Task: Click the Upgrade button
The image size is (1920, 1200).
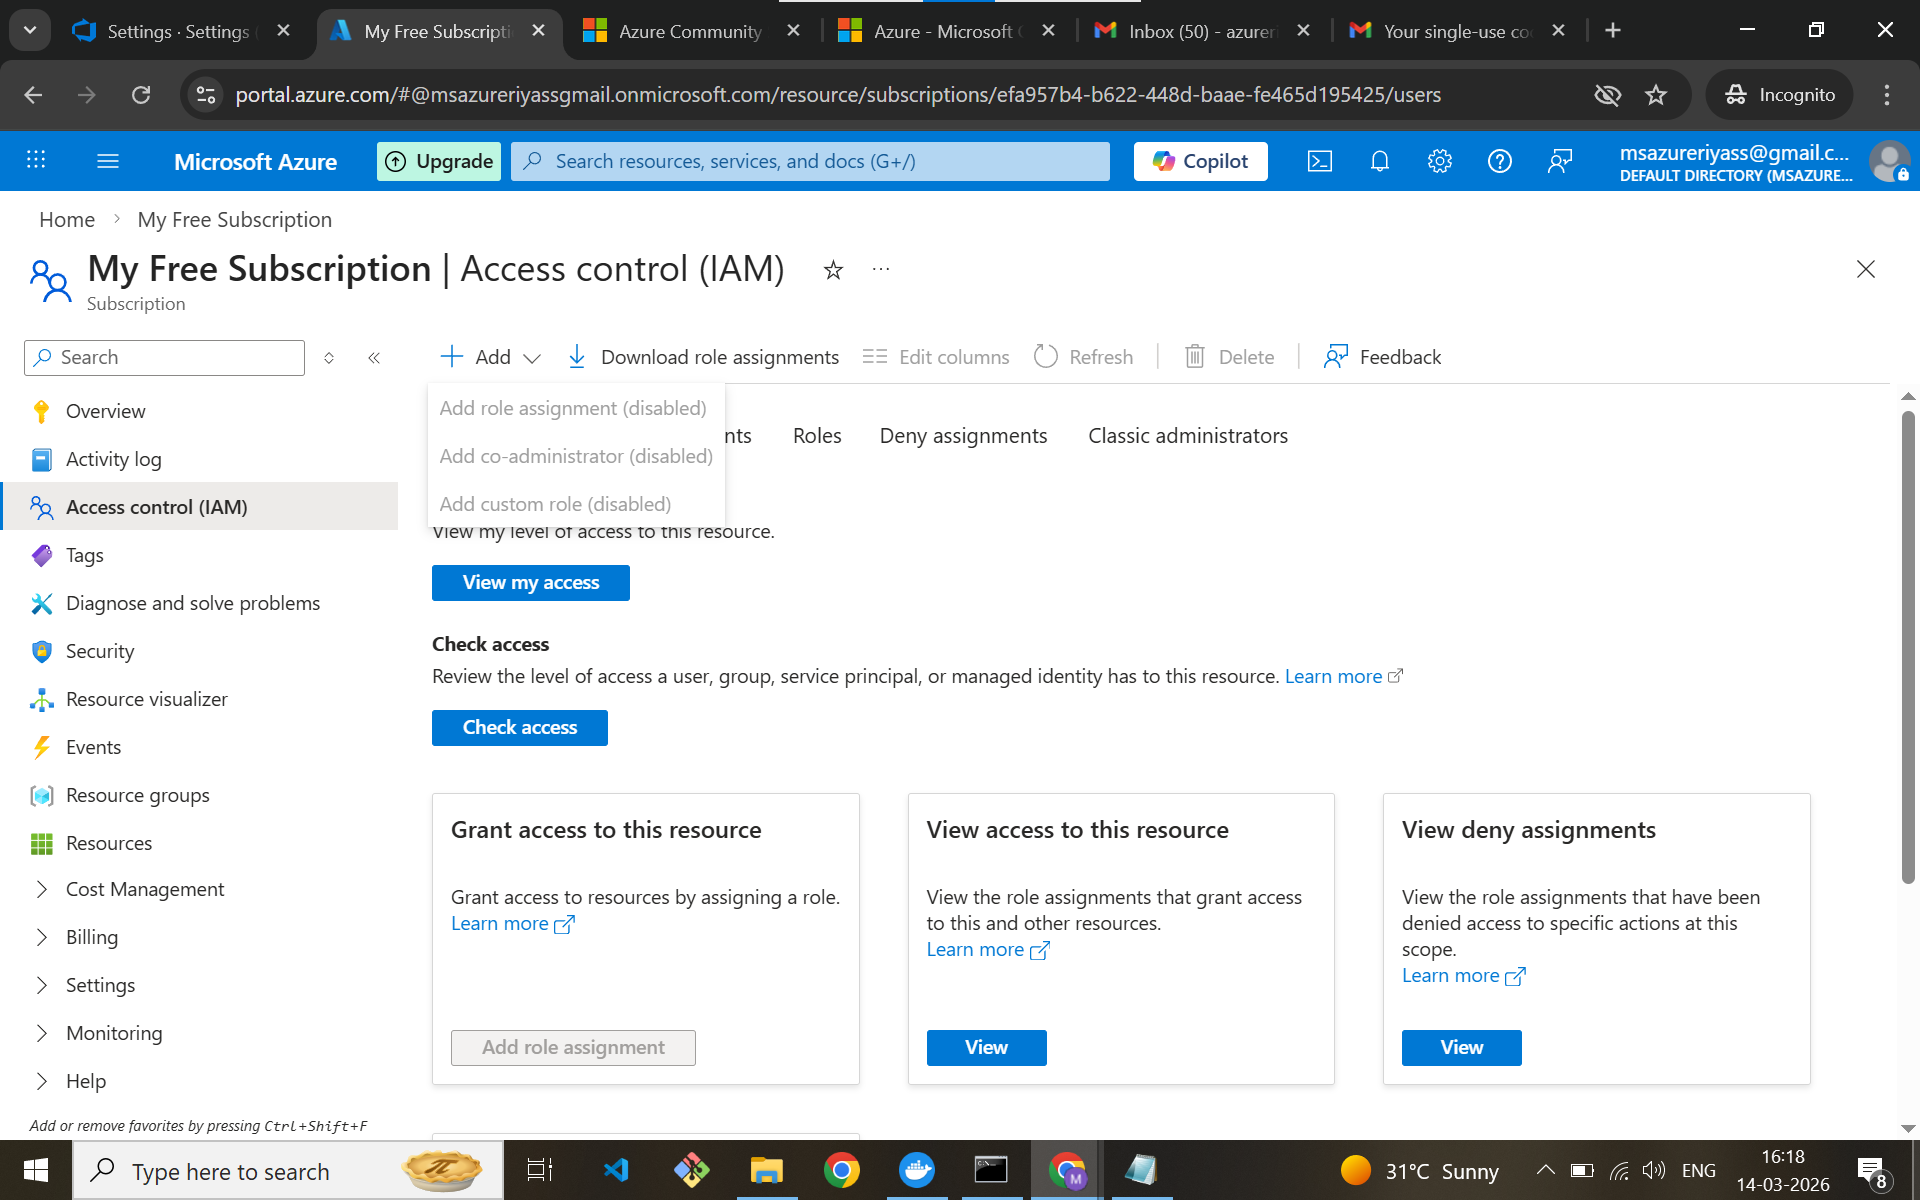Action: click(x=439, y=161)
